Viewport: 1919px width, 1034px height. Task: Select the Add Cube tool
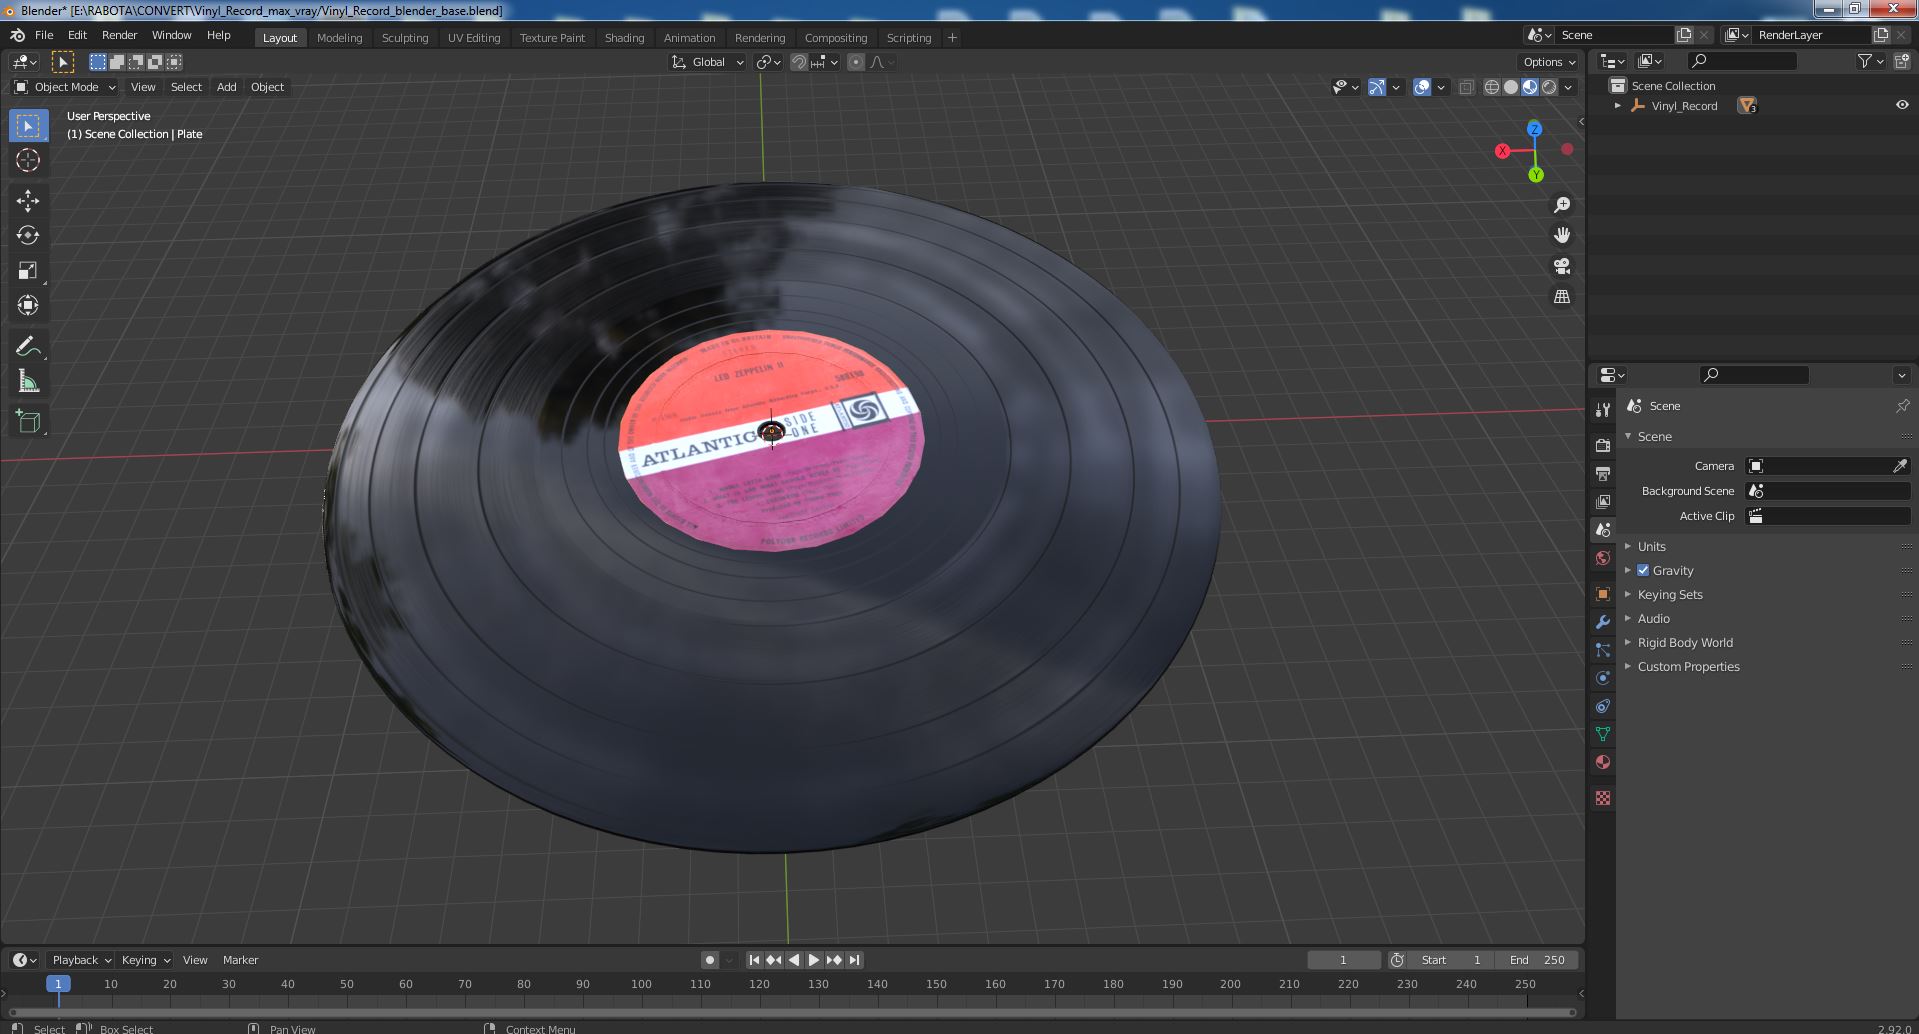click(x=28, y=421)
